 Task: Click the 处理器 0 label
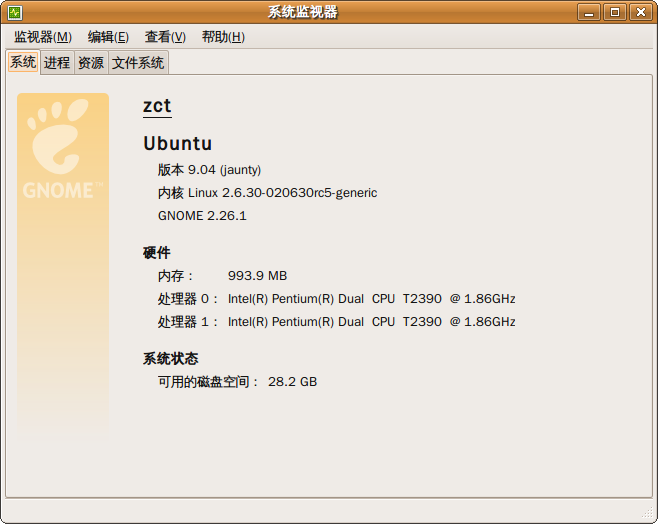pyautogui.click(x=188, y=299)
